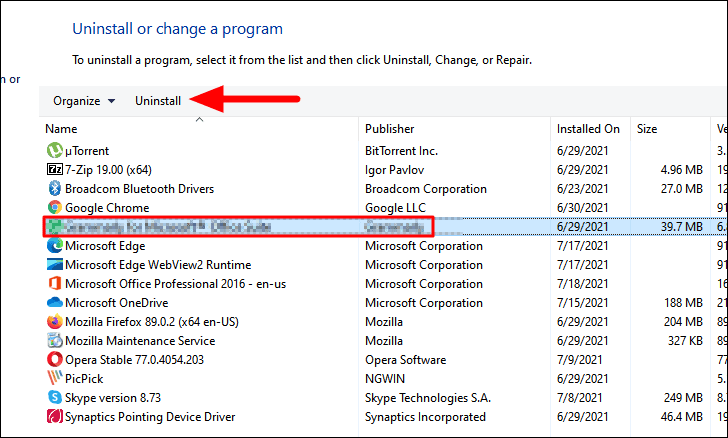Sort list by Publisher column

click(x=390, y=129)
